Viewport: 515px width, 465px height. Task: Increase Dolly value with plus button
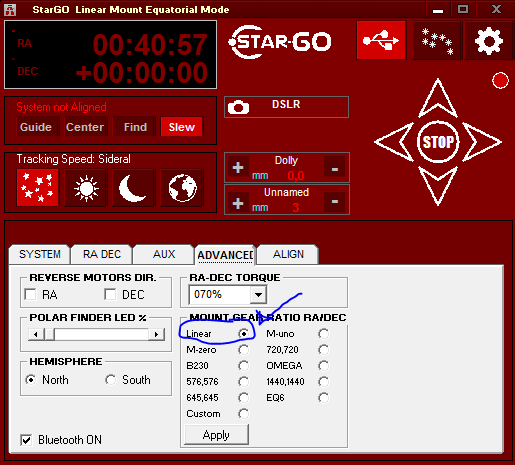(238, 167)
